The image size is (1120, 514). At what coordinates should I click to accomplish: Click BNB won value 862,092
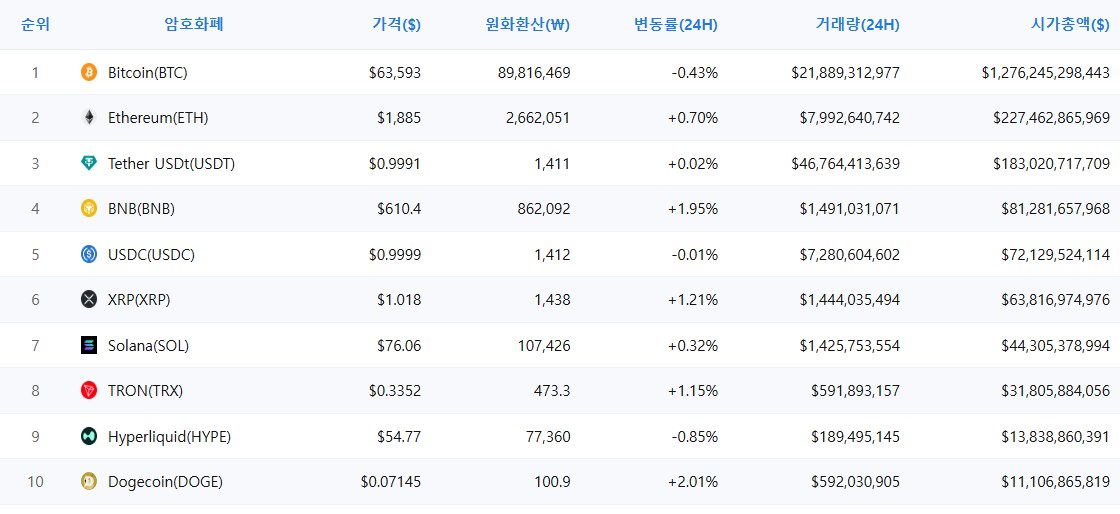point(544,208)
